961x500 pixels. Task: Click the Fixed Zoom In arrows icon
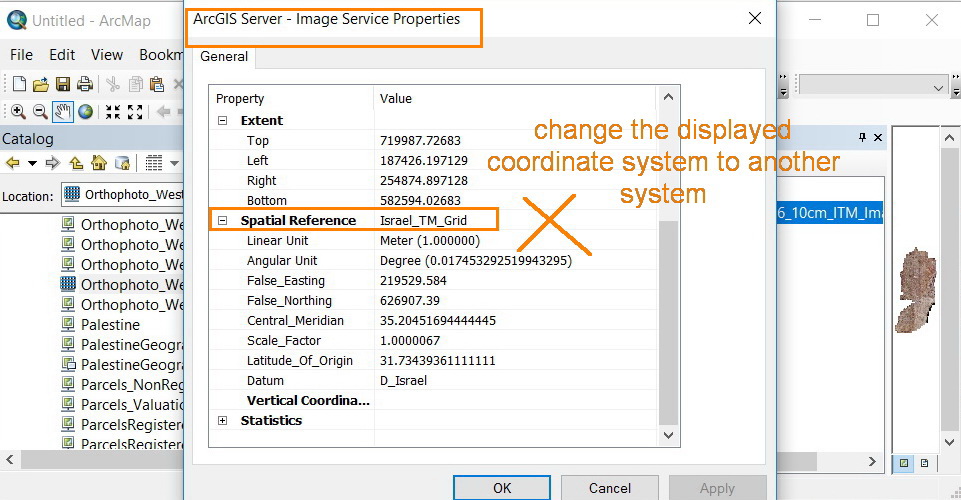pos(113,112)
